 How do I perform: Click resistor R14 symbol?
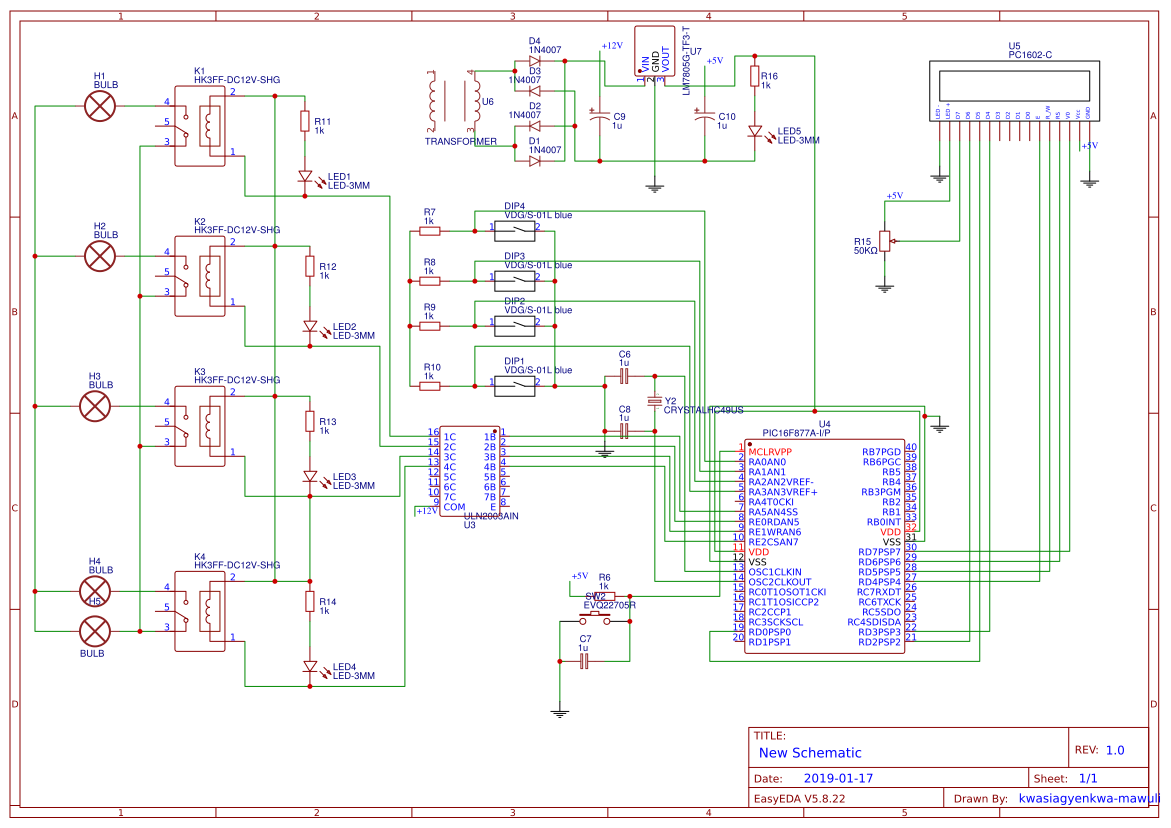310,601
